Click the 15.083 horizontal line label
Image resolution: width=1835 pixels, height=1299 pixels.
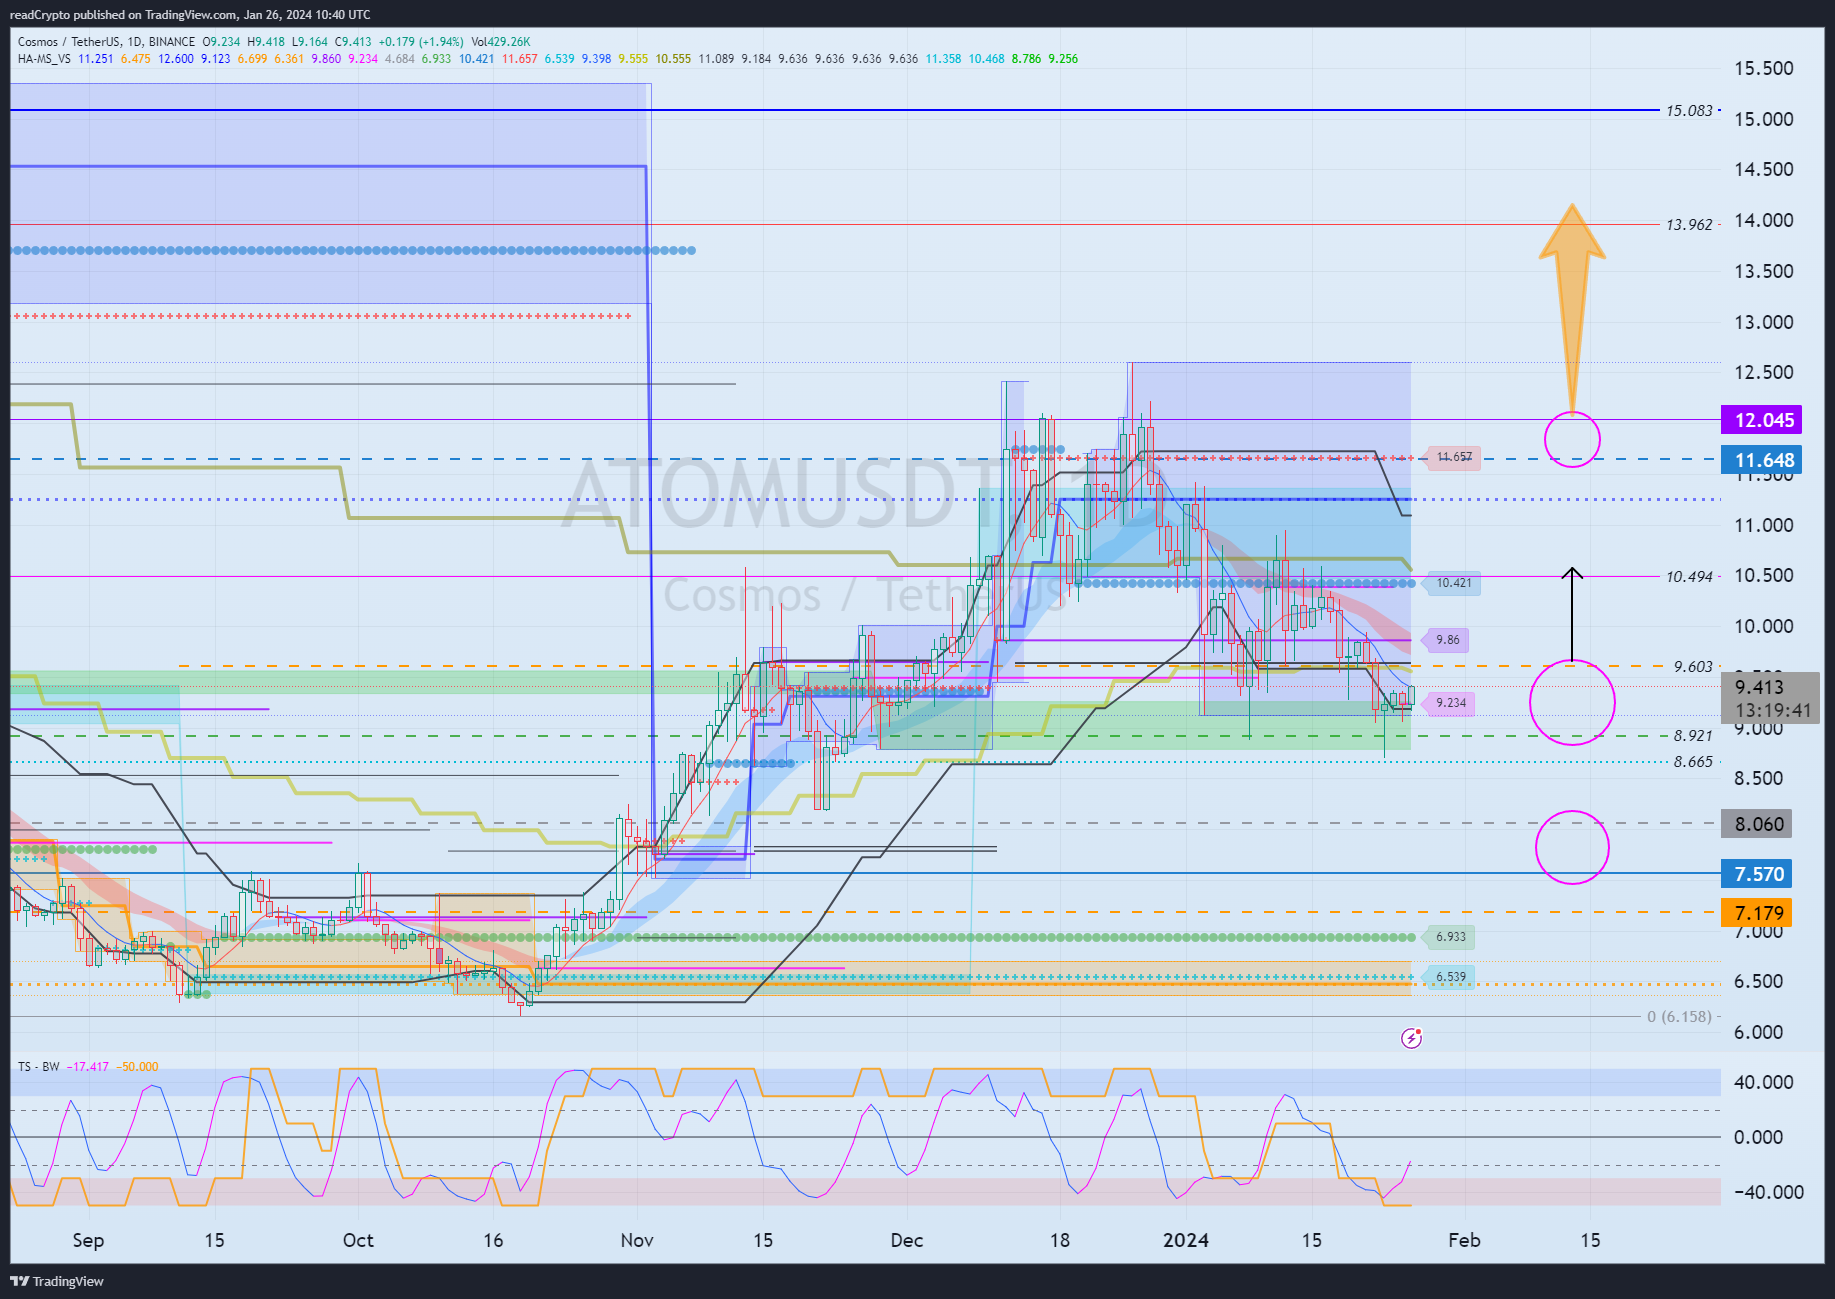[x=1689, y=110]
